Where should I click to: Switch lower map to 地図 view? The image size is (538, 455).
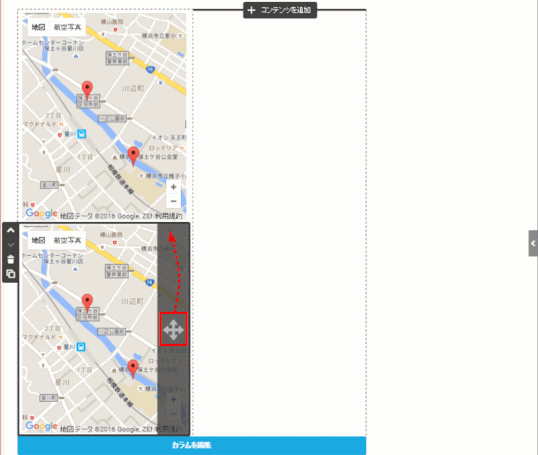[38, 240]
